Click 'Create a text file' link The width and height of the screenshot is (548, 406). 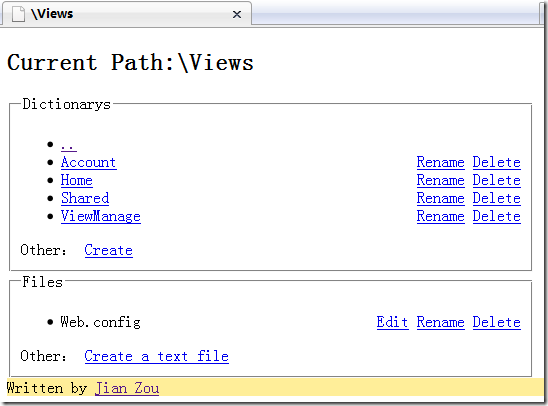coord(157,356)
